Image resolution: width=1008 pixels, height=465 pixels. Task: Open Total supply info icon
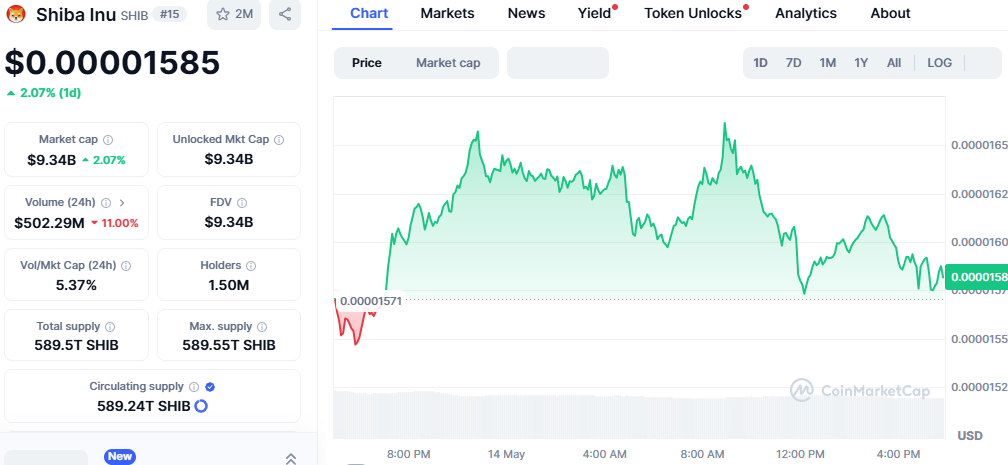pyautogui.click(x=110, y=327)
